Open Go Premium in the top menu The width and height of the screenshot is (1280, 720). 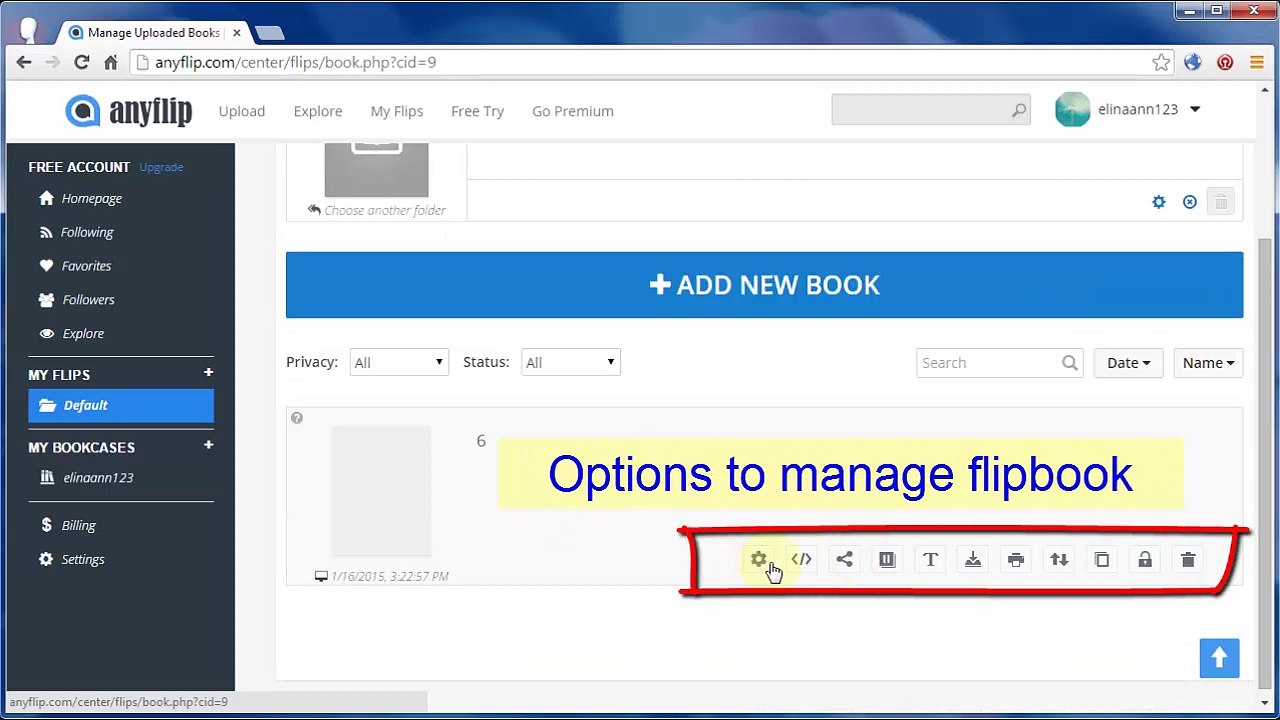tap(573, 111)
